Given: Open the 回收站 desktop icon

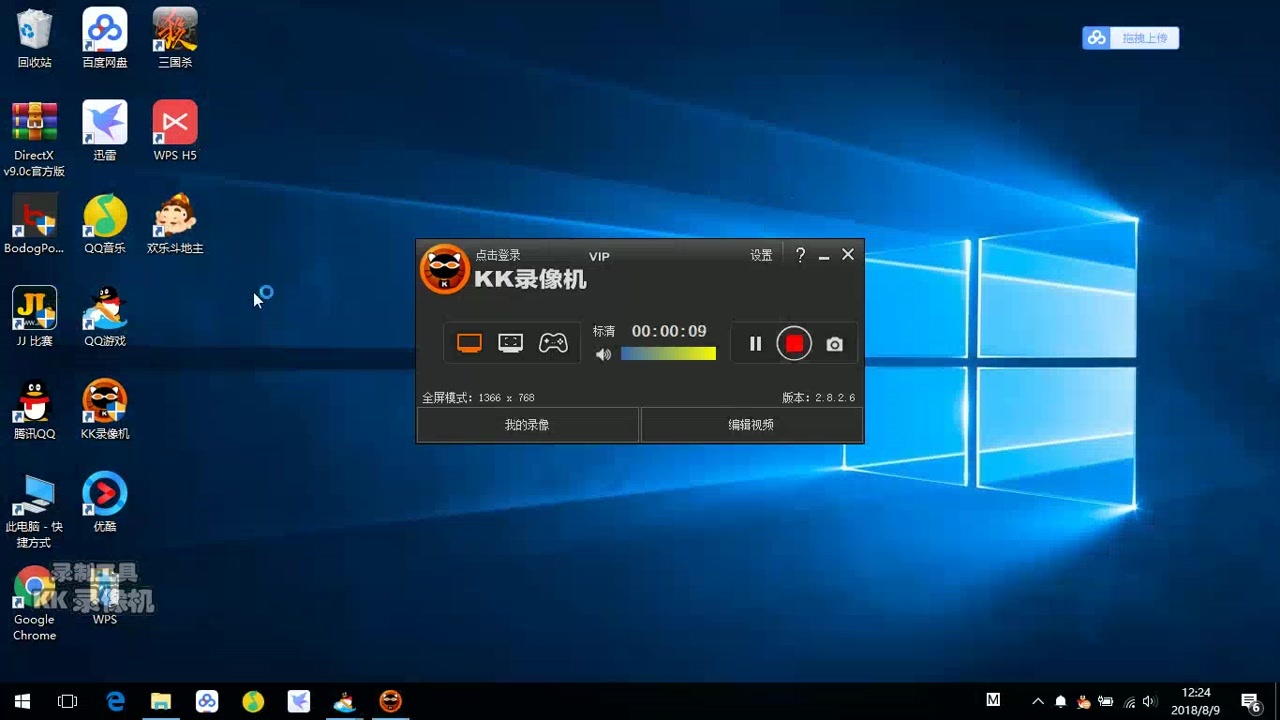Looking at the screenshot, I should tap(34, 39).
